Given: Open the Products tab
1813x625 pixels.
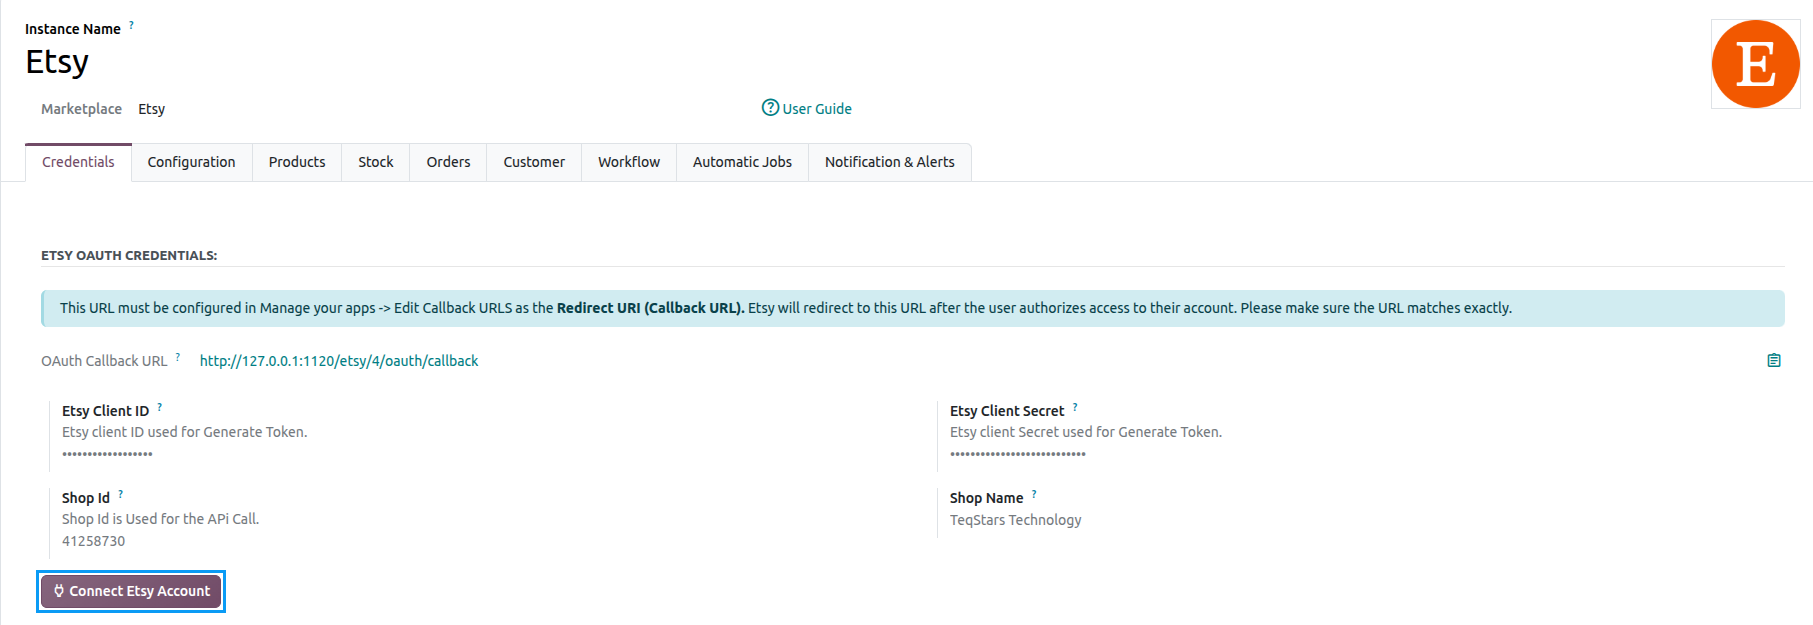Looking at the screenshot, I should pyautogui.click(x=297, y=162).
